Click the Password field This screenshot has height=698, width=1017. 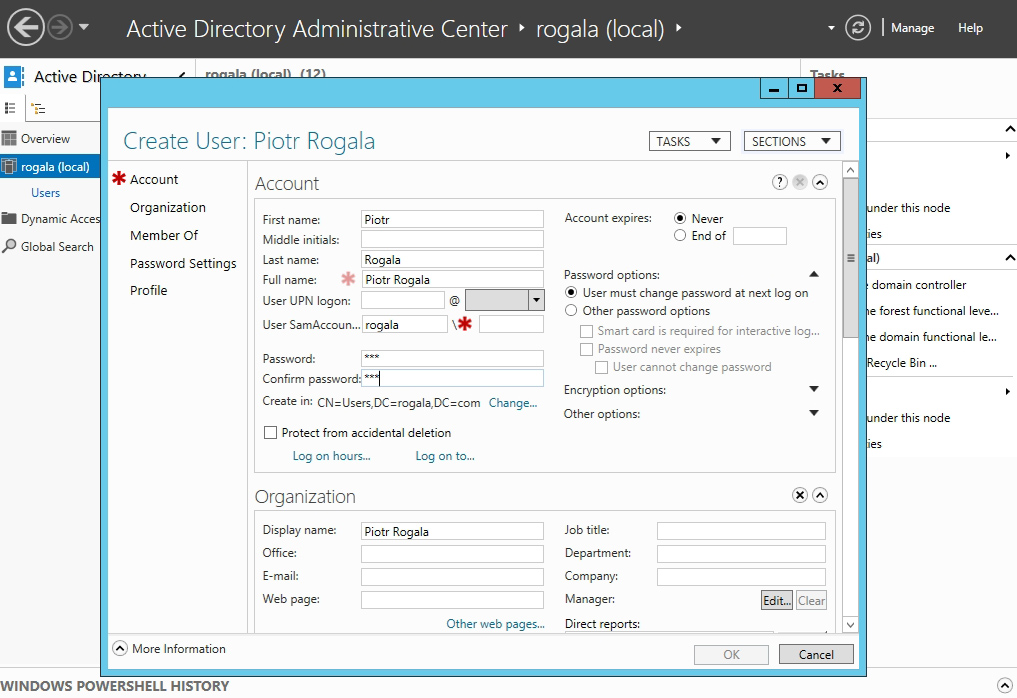[452, 358]
